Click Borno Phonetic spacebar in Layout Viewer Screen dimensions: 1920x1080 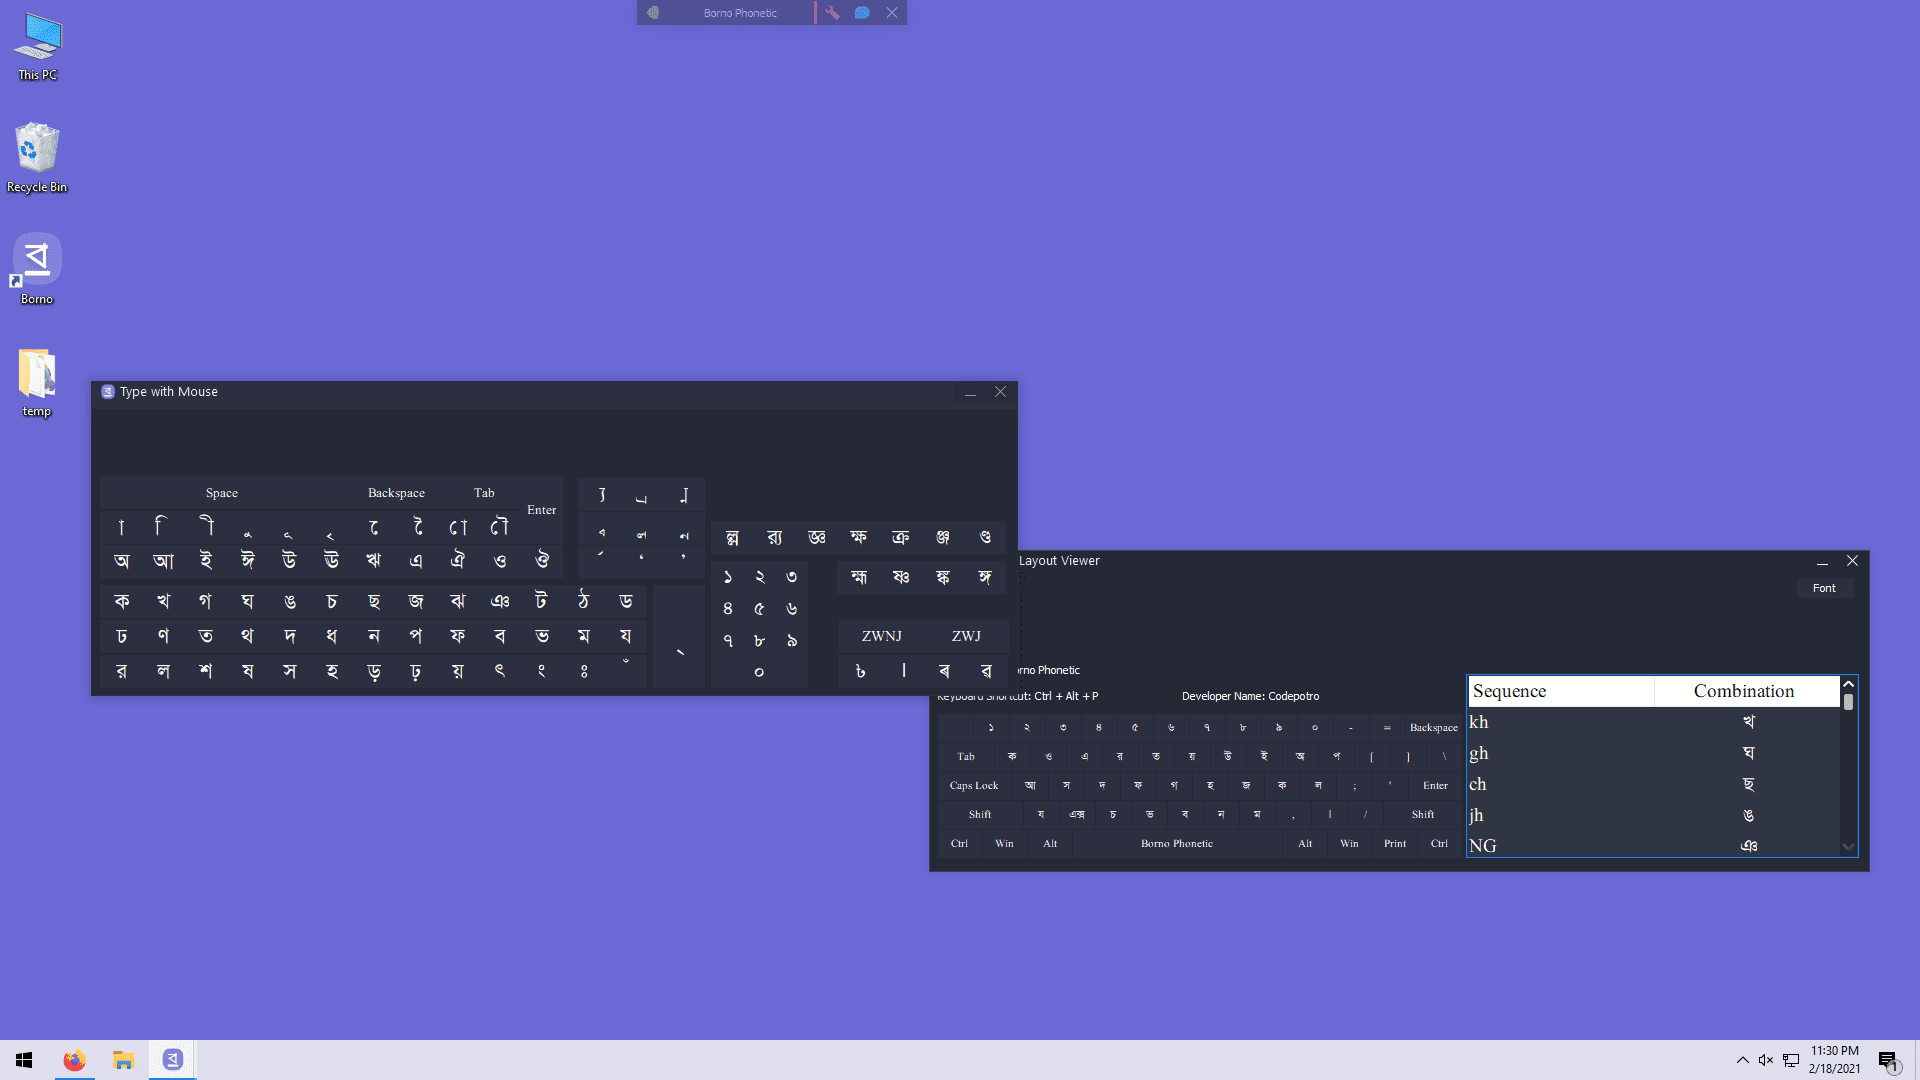pyautogui.click(x=1177, y=844)
